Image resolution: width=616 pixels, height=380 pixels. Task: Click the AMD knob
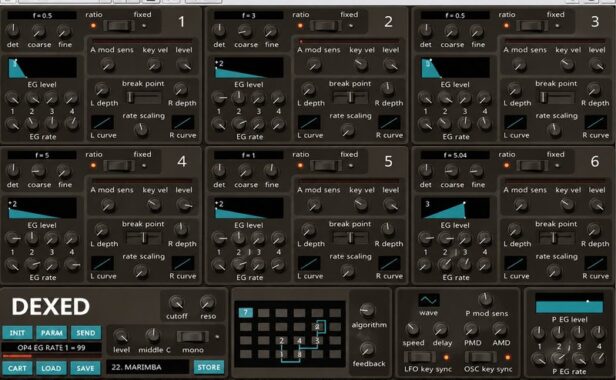tap(500, 329)
